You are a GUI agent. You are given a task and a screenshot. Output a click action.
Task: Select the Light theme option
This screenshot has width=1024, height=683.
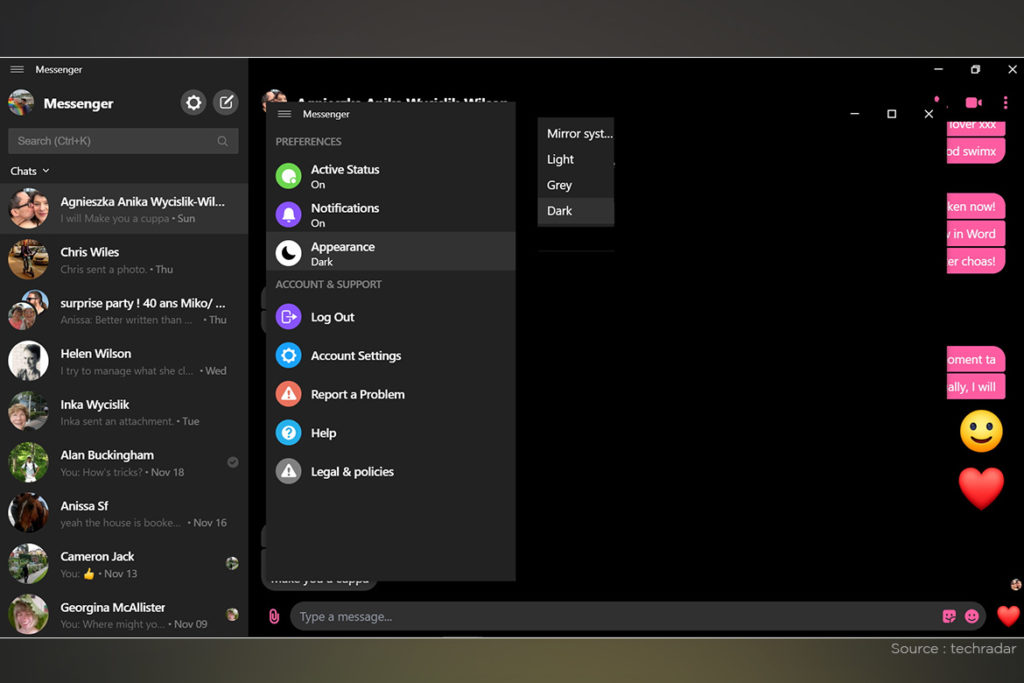pyautogui.click(x=576, y=159)
